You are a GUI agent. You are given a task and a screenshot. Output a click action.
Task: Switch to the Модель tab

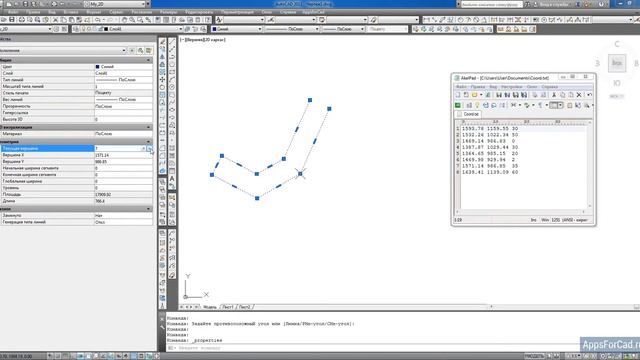(x=210, y=307)
